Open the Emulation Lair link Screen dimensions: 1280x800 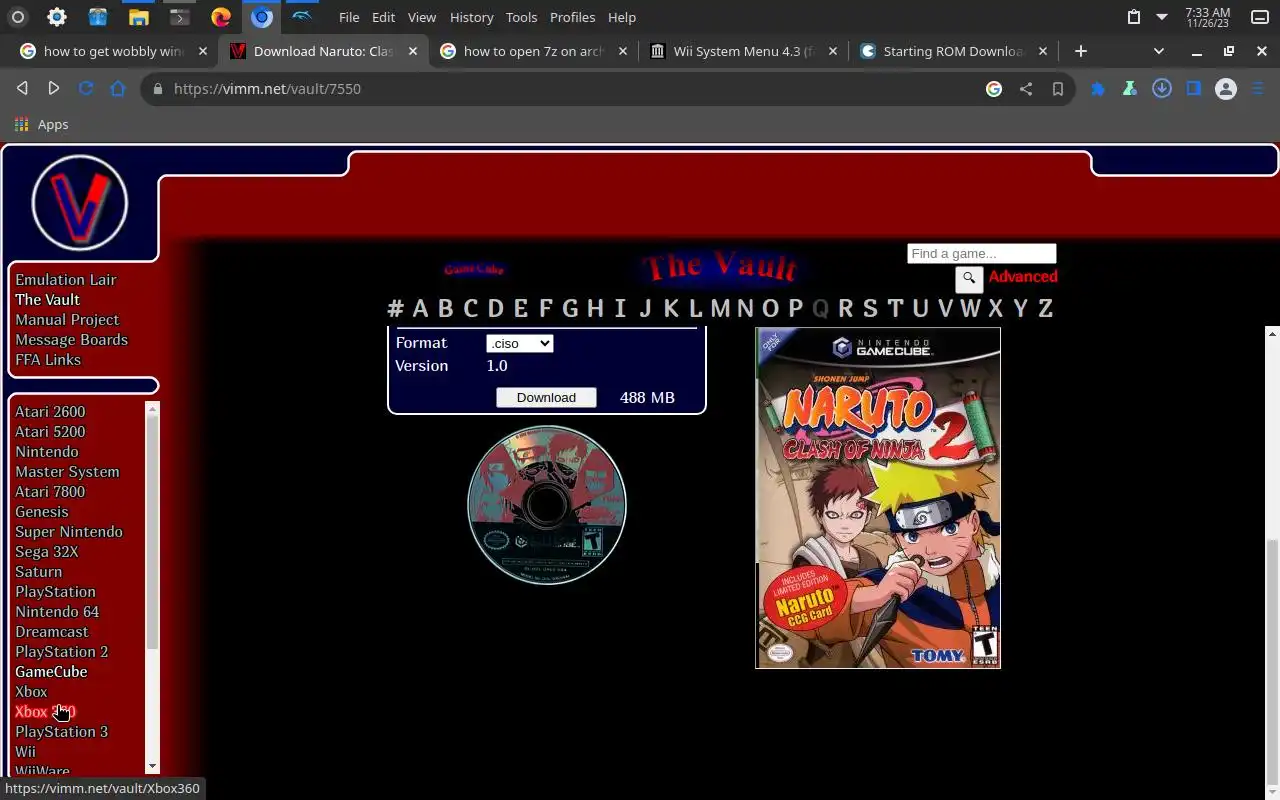66,280
